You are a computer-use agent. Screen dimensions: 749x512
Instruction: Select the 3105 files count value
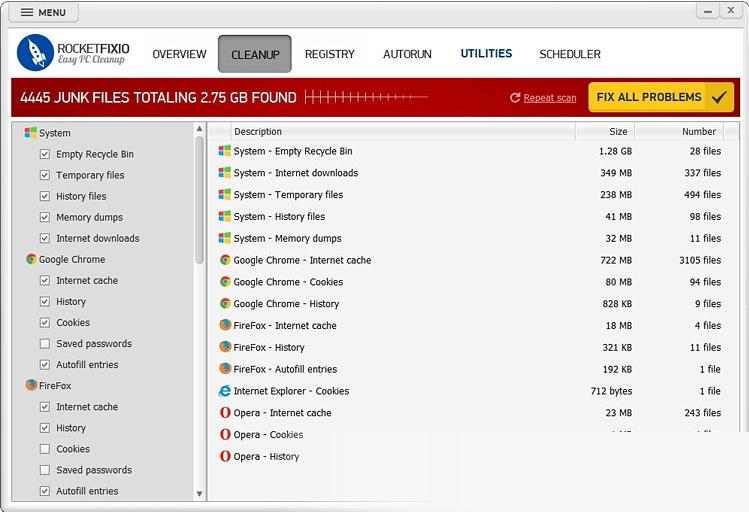click(700, 260)
